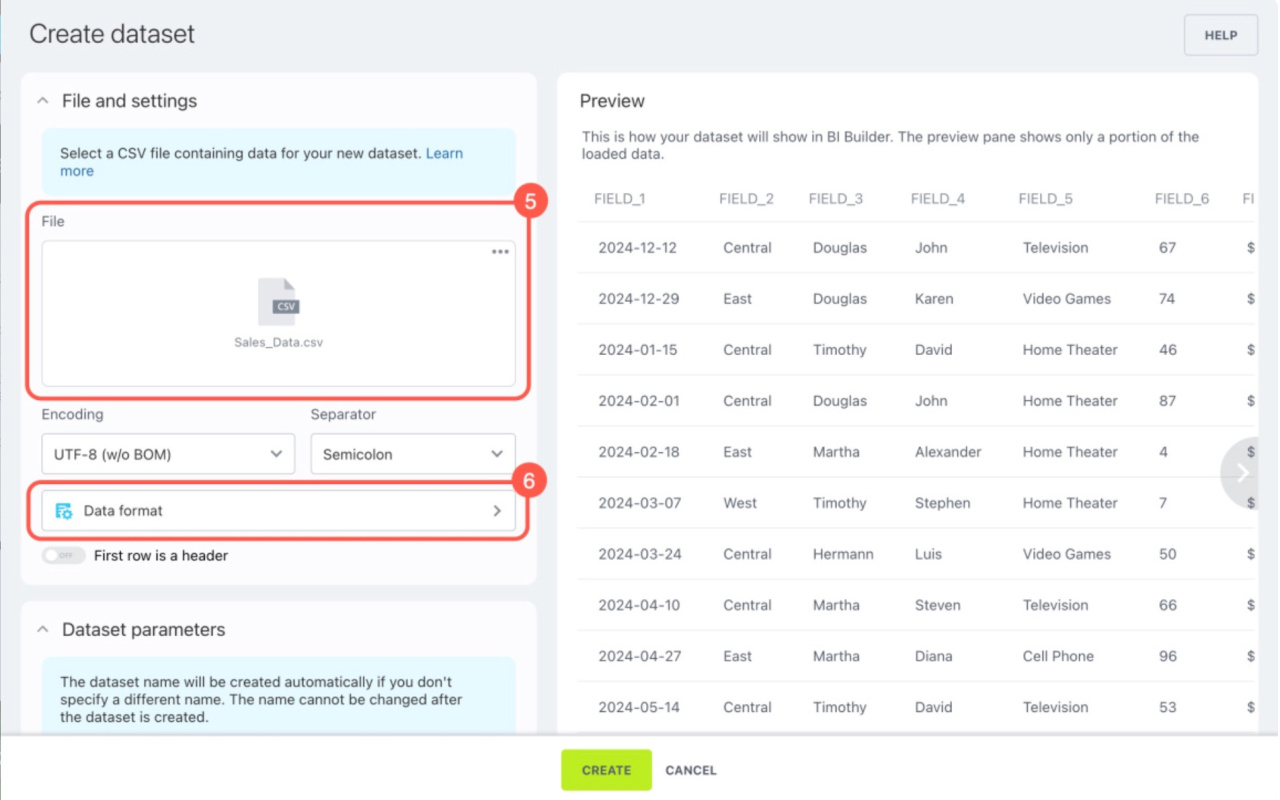Viewport: 1280px width, 800px height.
Task: Click the FIELD_5 column header
Action: (x=1045, y=199)
